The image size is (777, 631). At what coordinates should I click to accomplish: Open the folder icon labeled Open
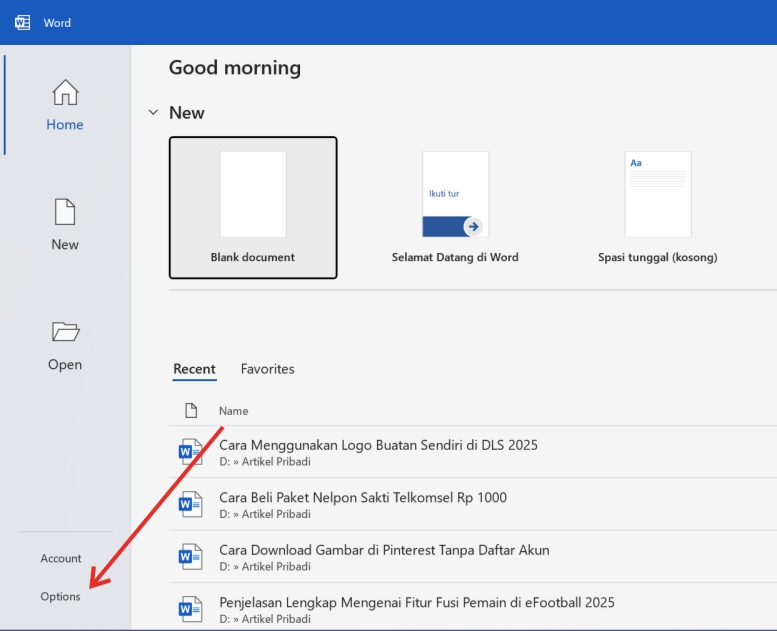(x=65, y=332)
